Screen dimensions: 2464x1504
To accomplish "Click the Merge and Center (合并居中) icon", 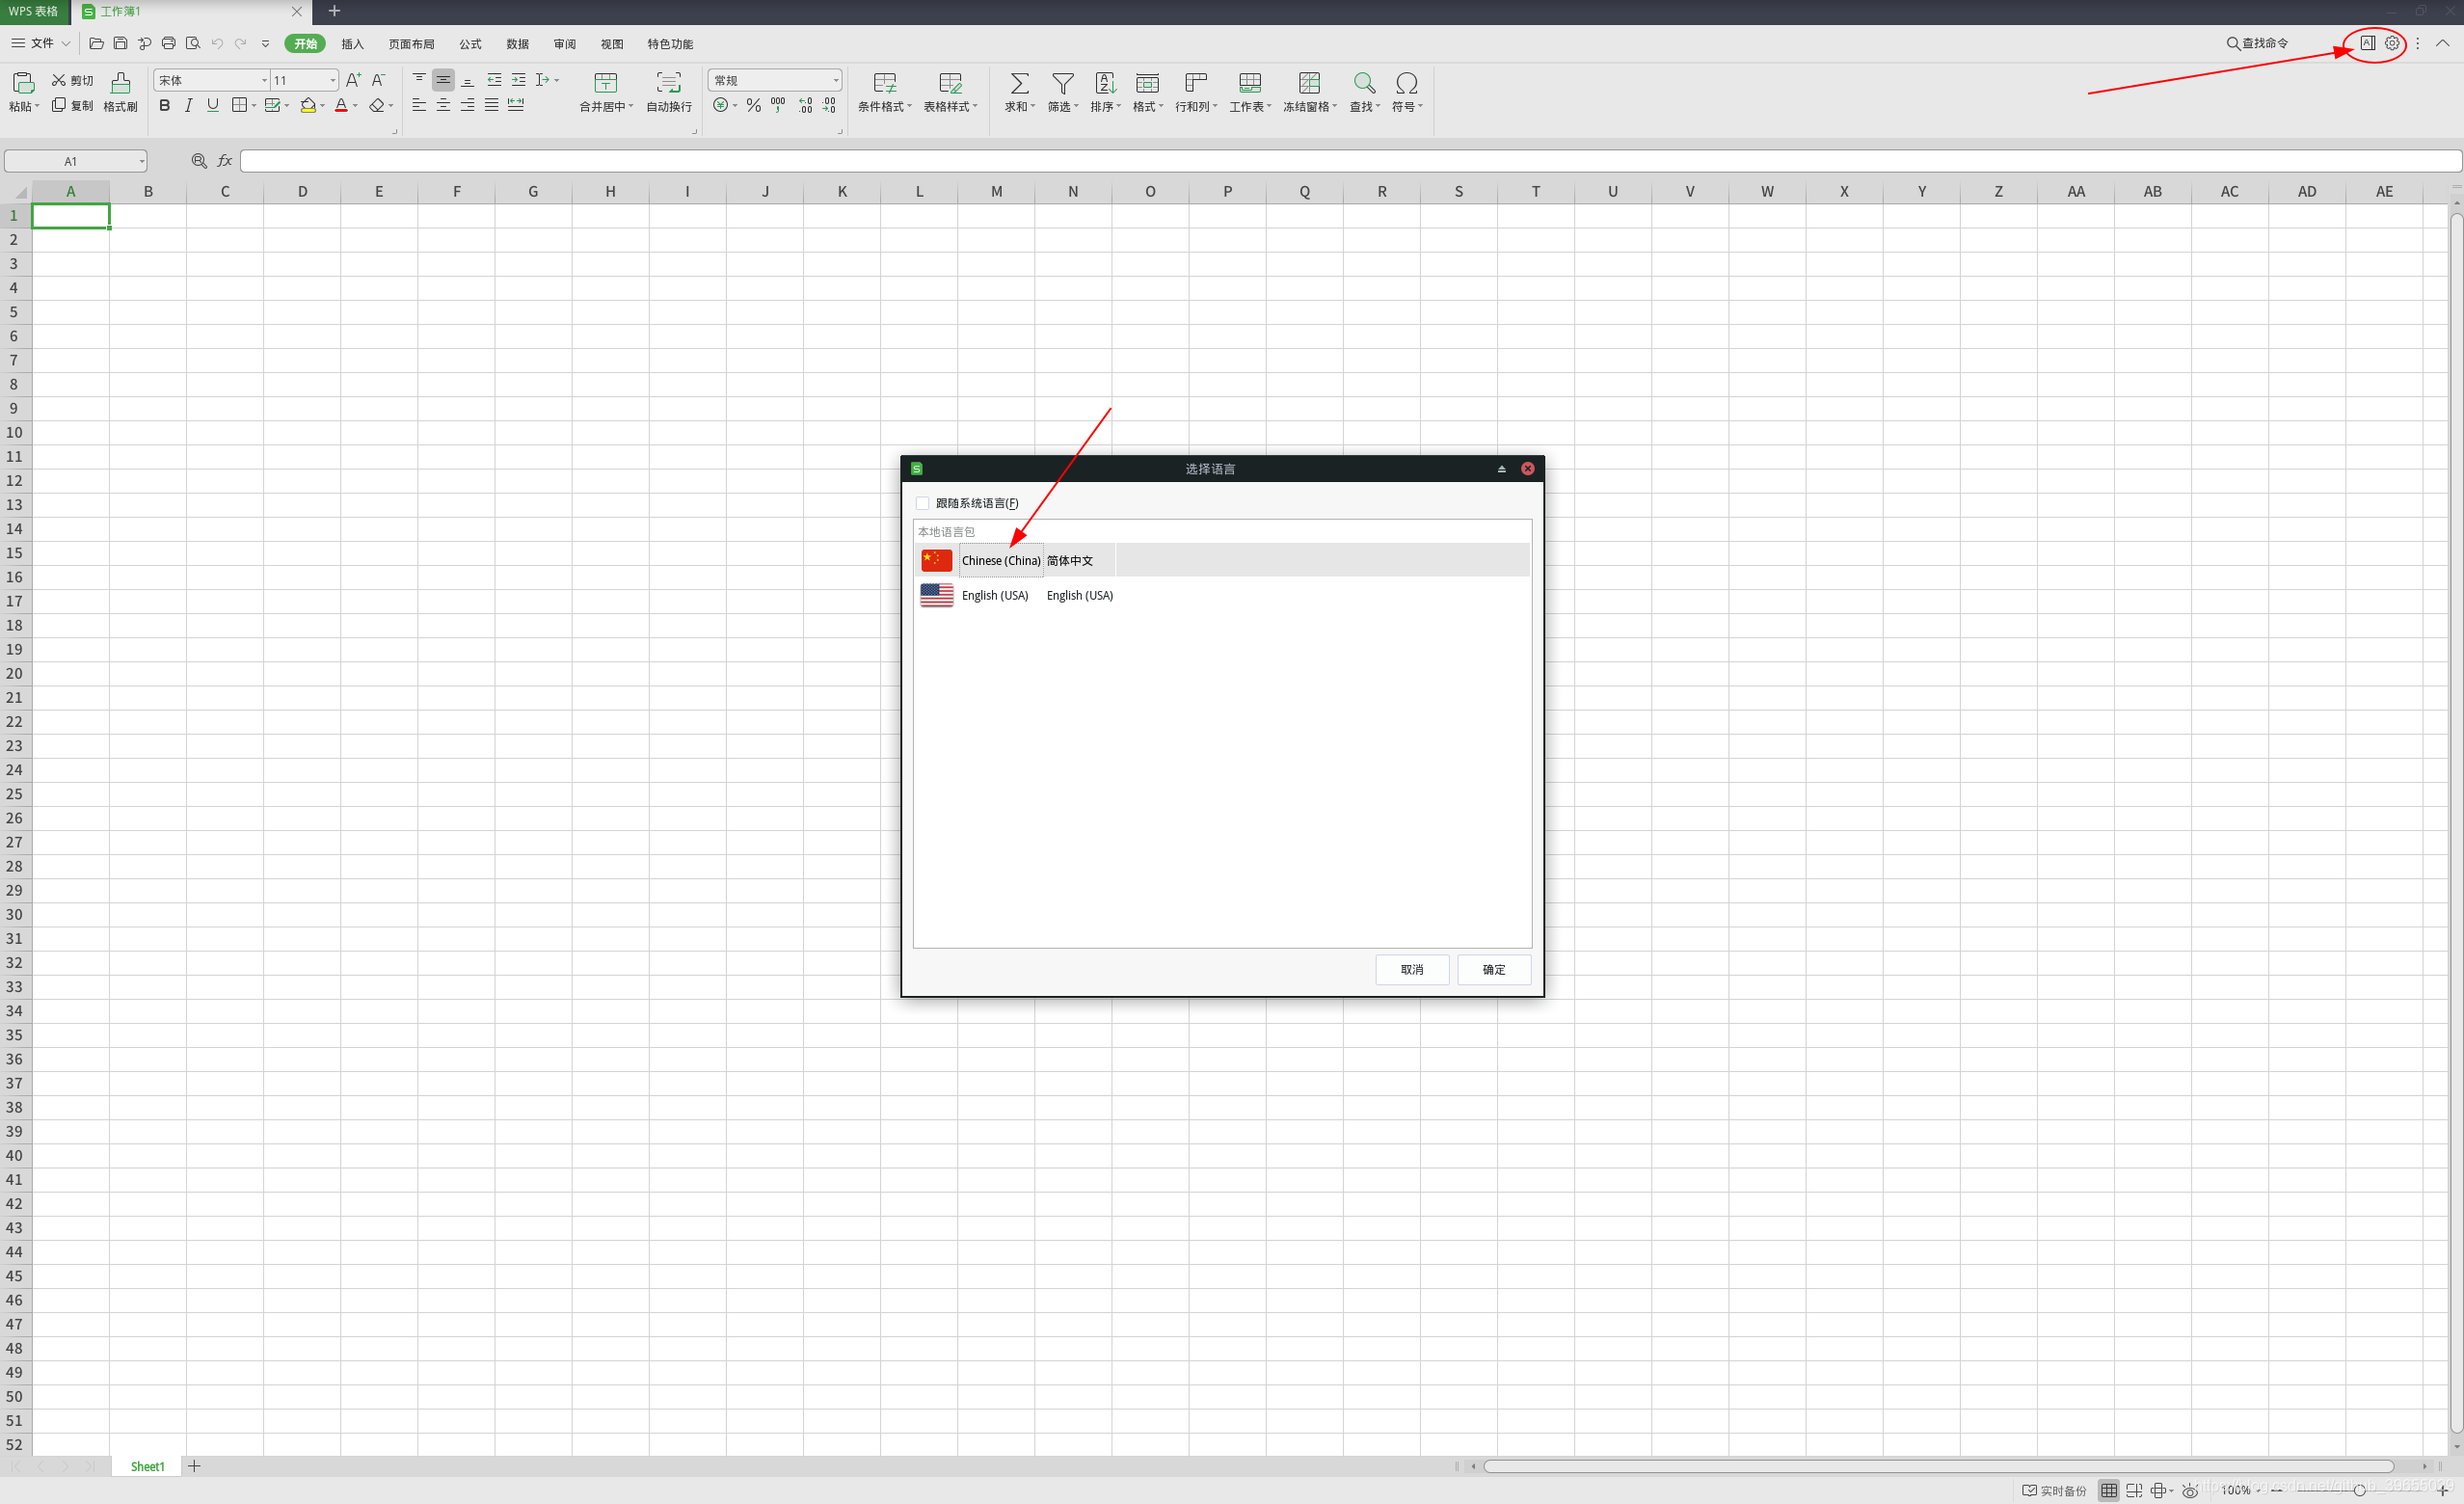I will (605, 83).
